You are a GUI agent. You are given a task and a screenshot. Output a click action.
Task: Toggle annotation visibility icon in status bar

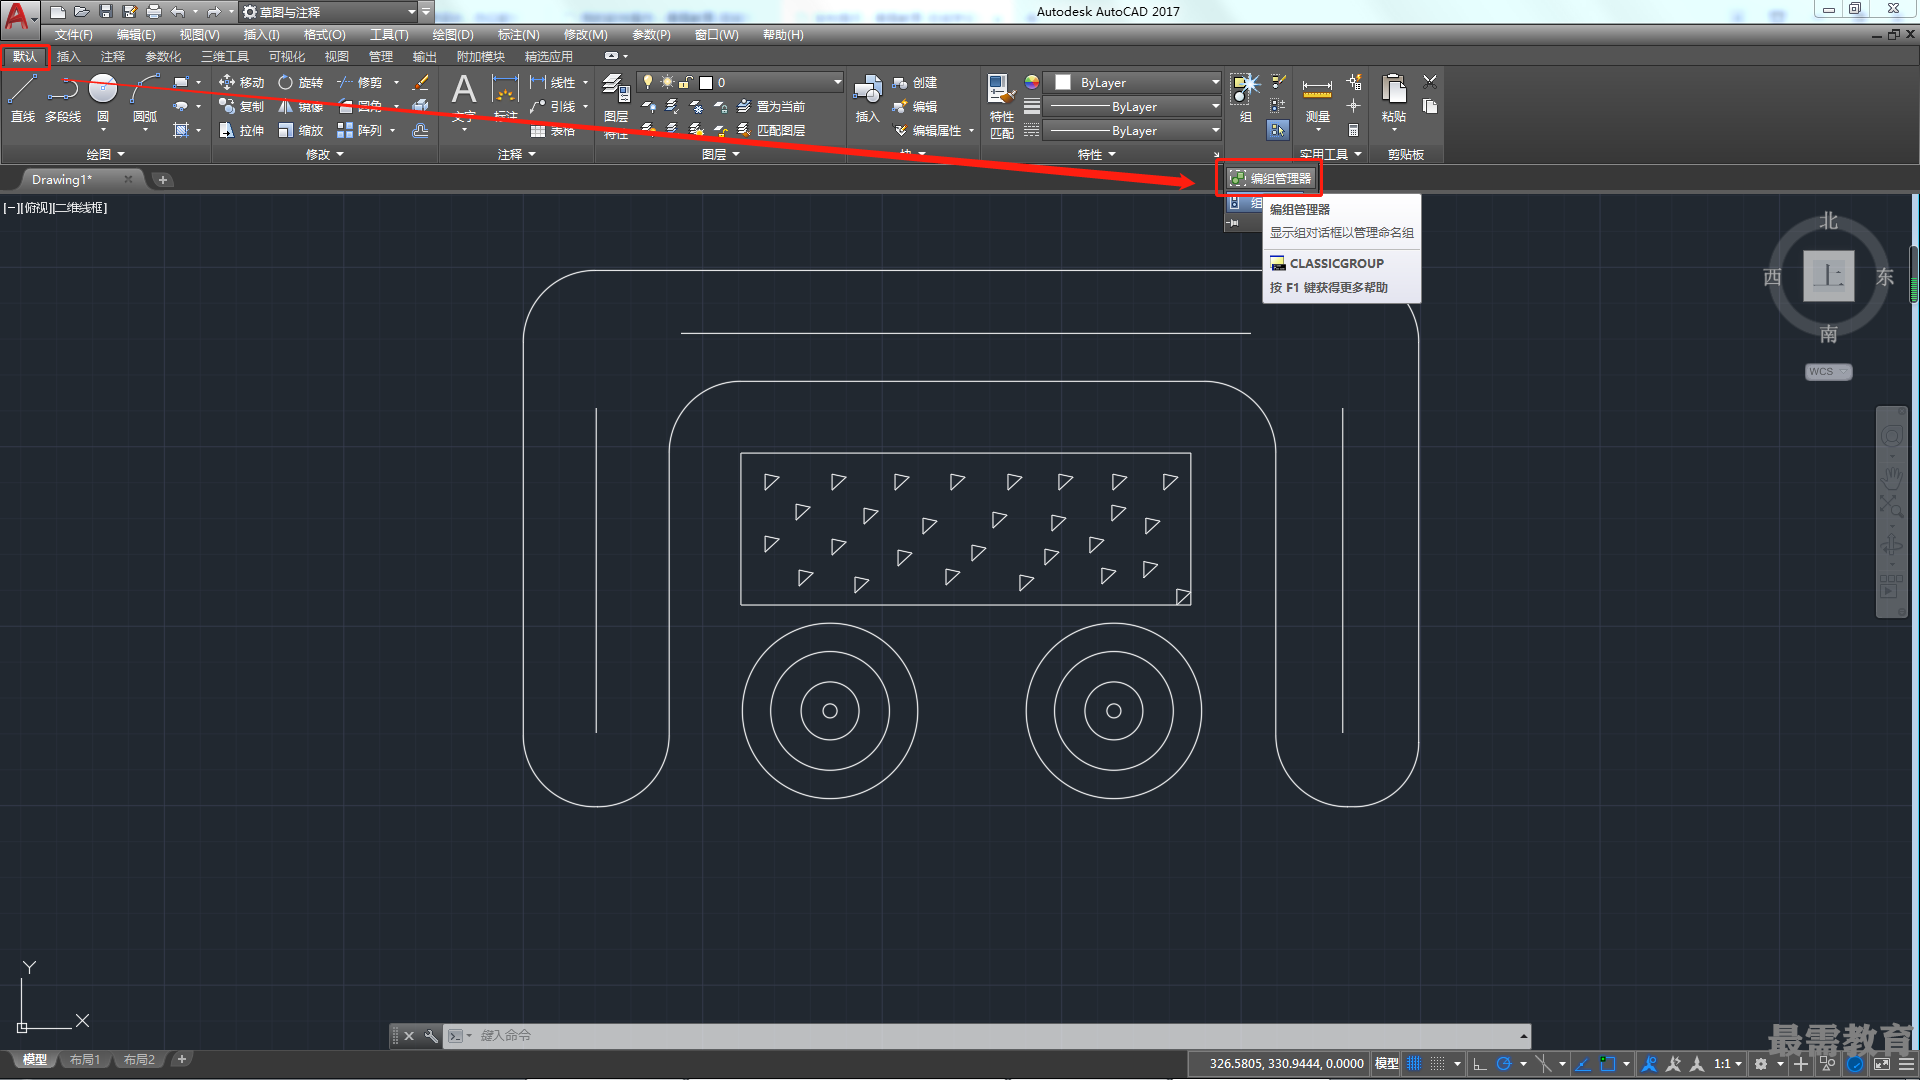point(1650,1064)
